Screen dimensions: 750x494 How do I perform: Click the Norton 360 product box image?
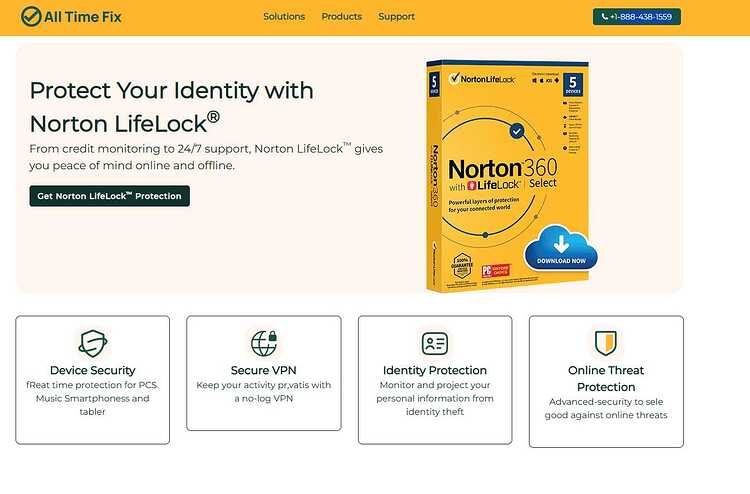point(507,176)
